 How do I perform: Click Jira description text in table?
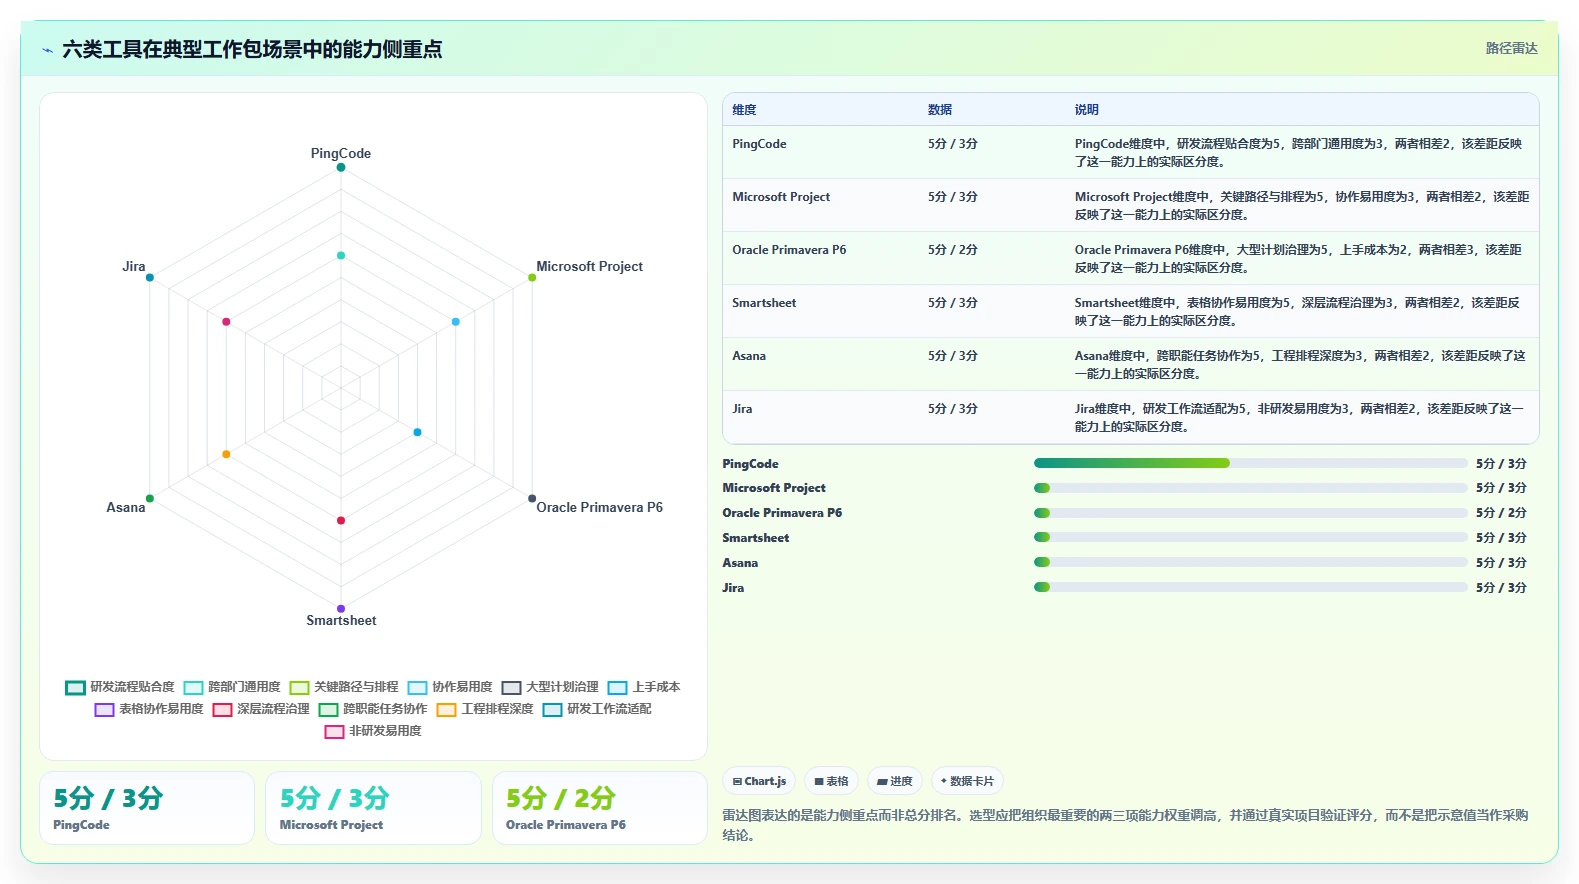point(1299,418)
